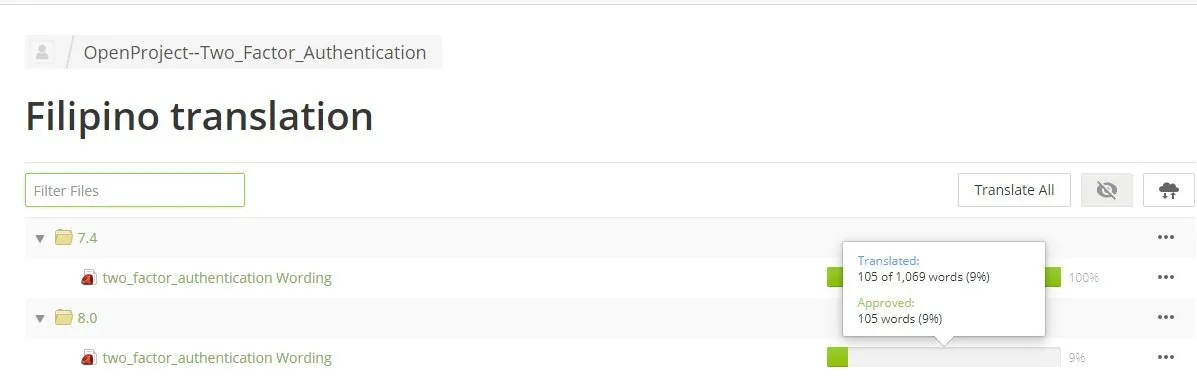Toggle the hidden strings eye icon button
This screenshot has width=1197, height=378.
1106,190
